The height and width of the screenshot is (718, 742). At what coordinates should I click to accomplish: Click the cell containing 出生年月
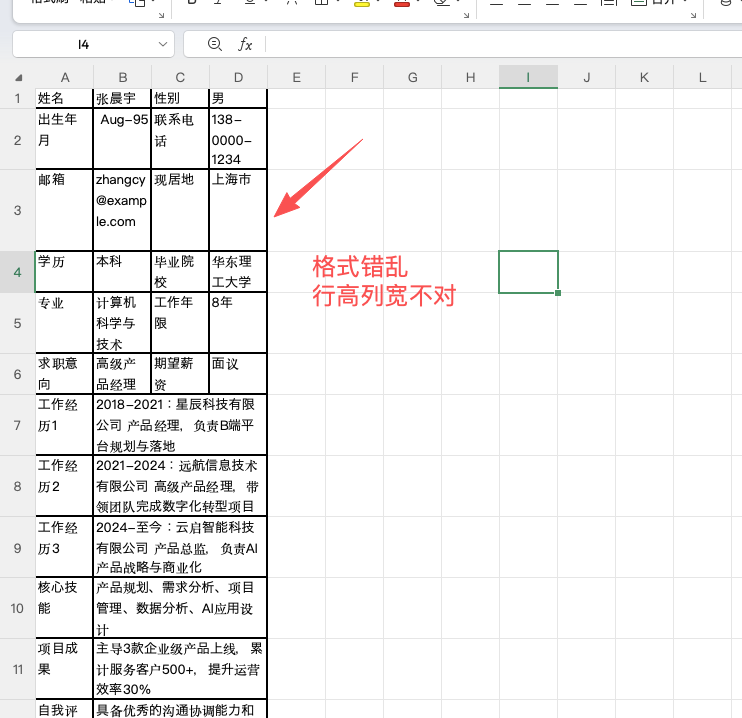point(64,139)
